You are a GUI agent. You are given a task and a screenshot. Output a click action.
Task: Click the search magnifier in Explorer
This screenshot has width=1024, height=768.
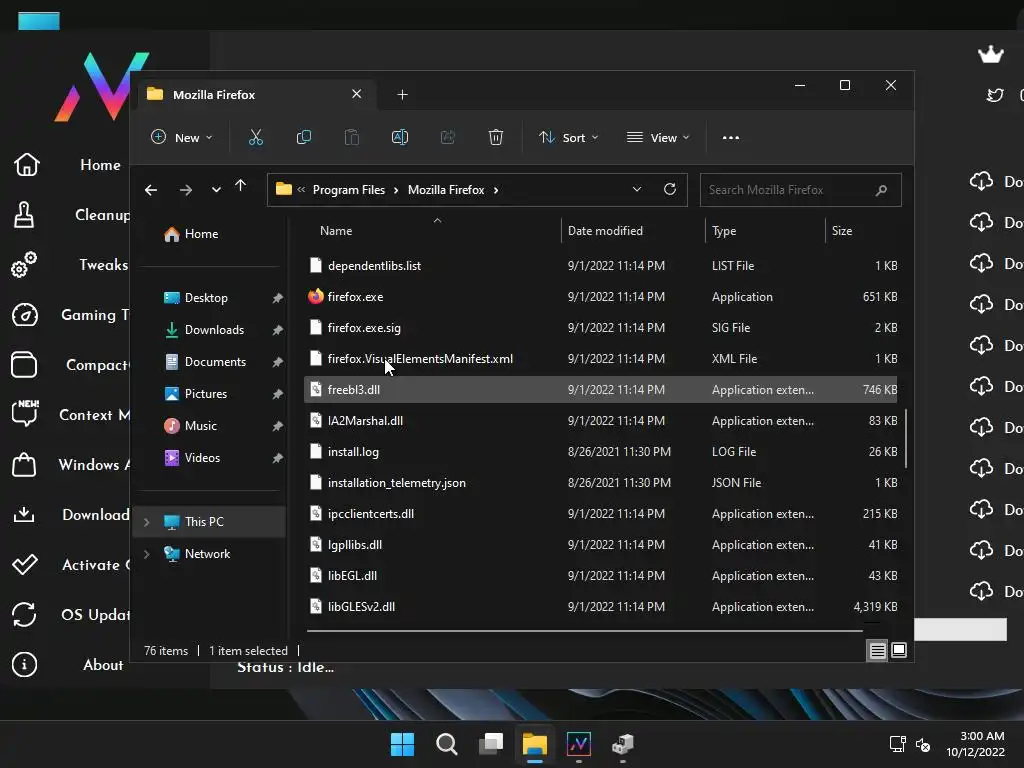881,190
